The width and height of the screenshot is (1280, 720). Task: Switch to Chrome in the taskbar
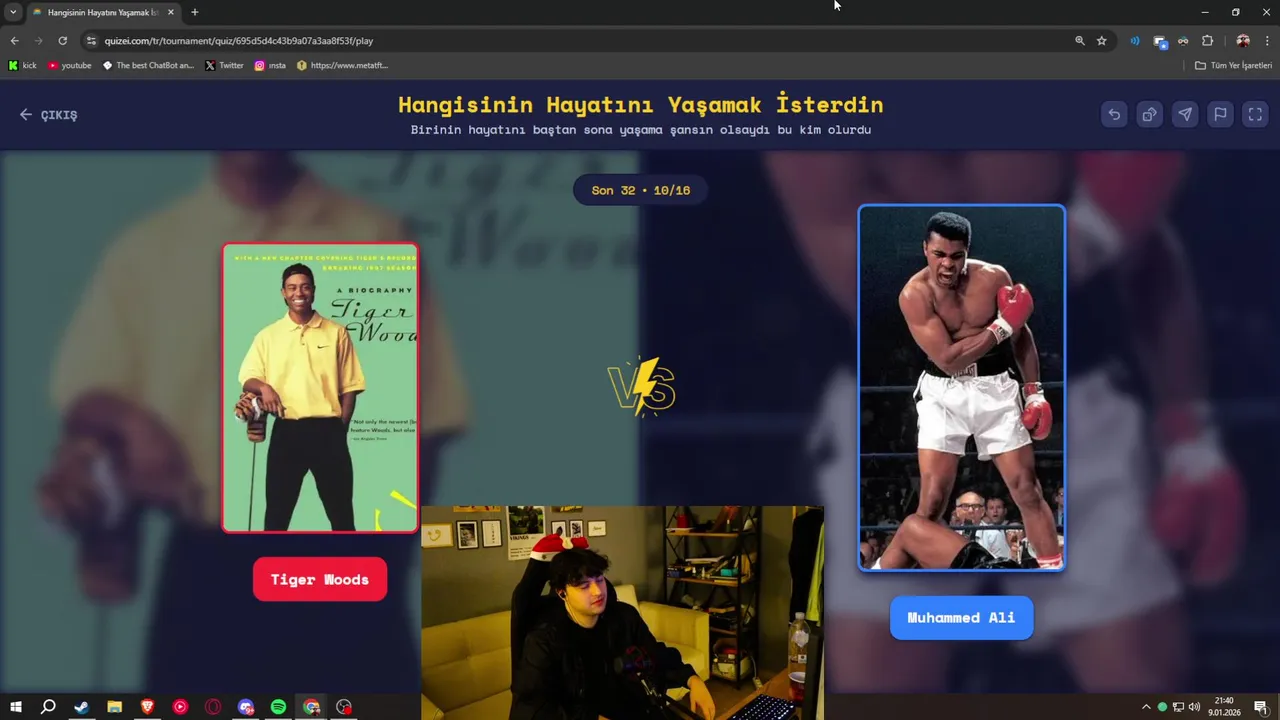point(311,707)
